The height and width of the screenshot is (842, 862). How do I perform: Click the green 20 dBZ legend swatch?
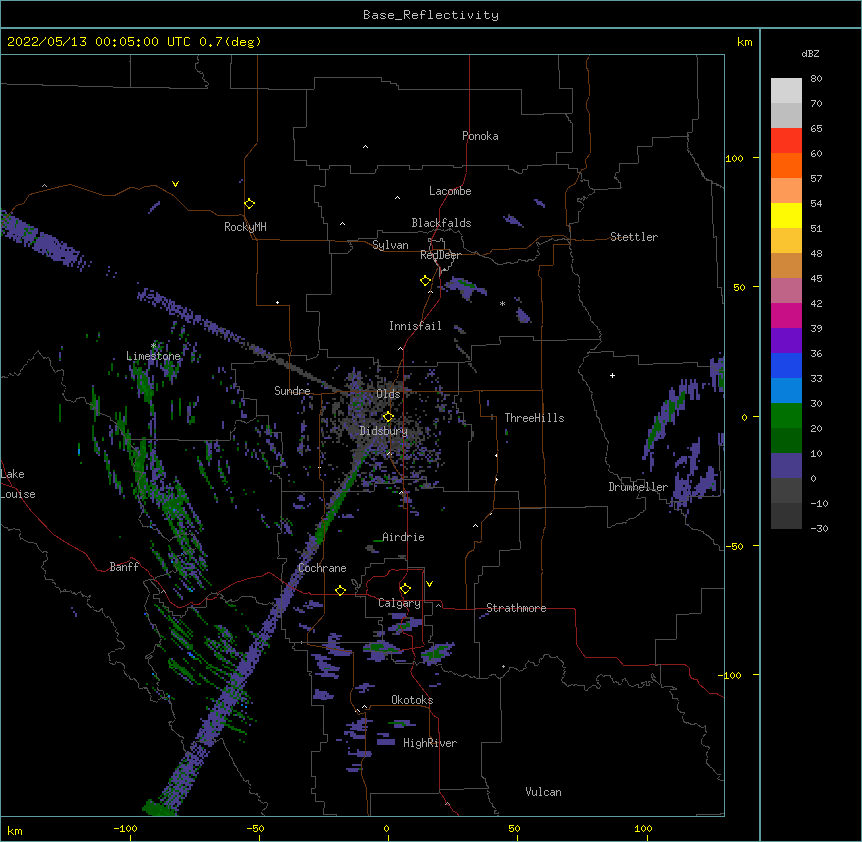[x=786, y=416]
